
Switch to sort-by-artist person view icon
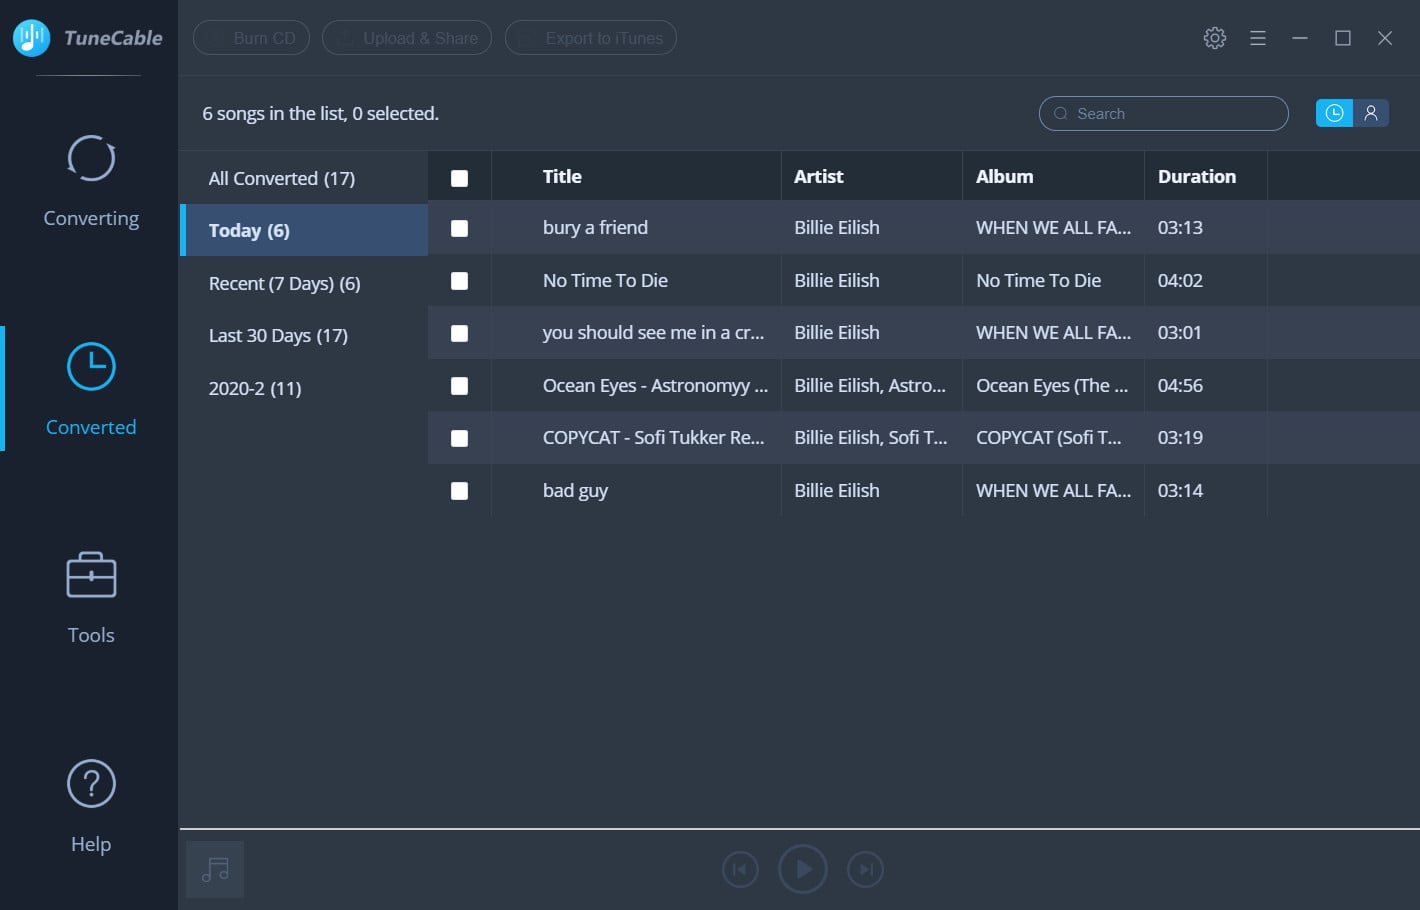(x=1371, y=113)
